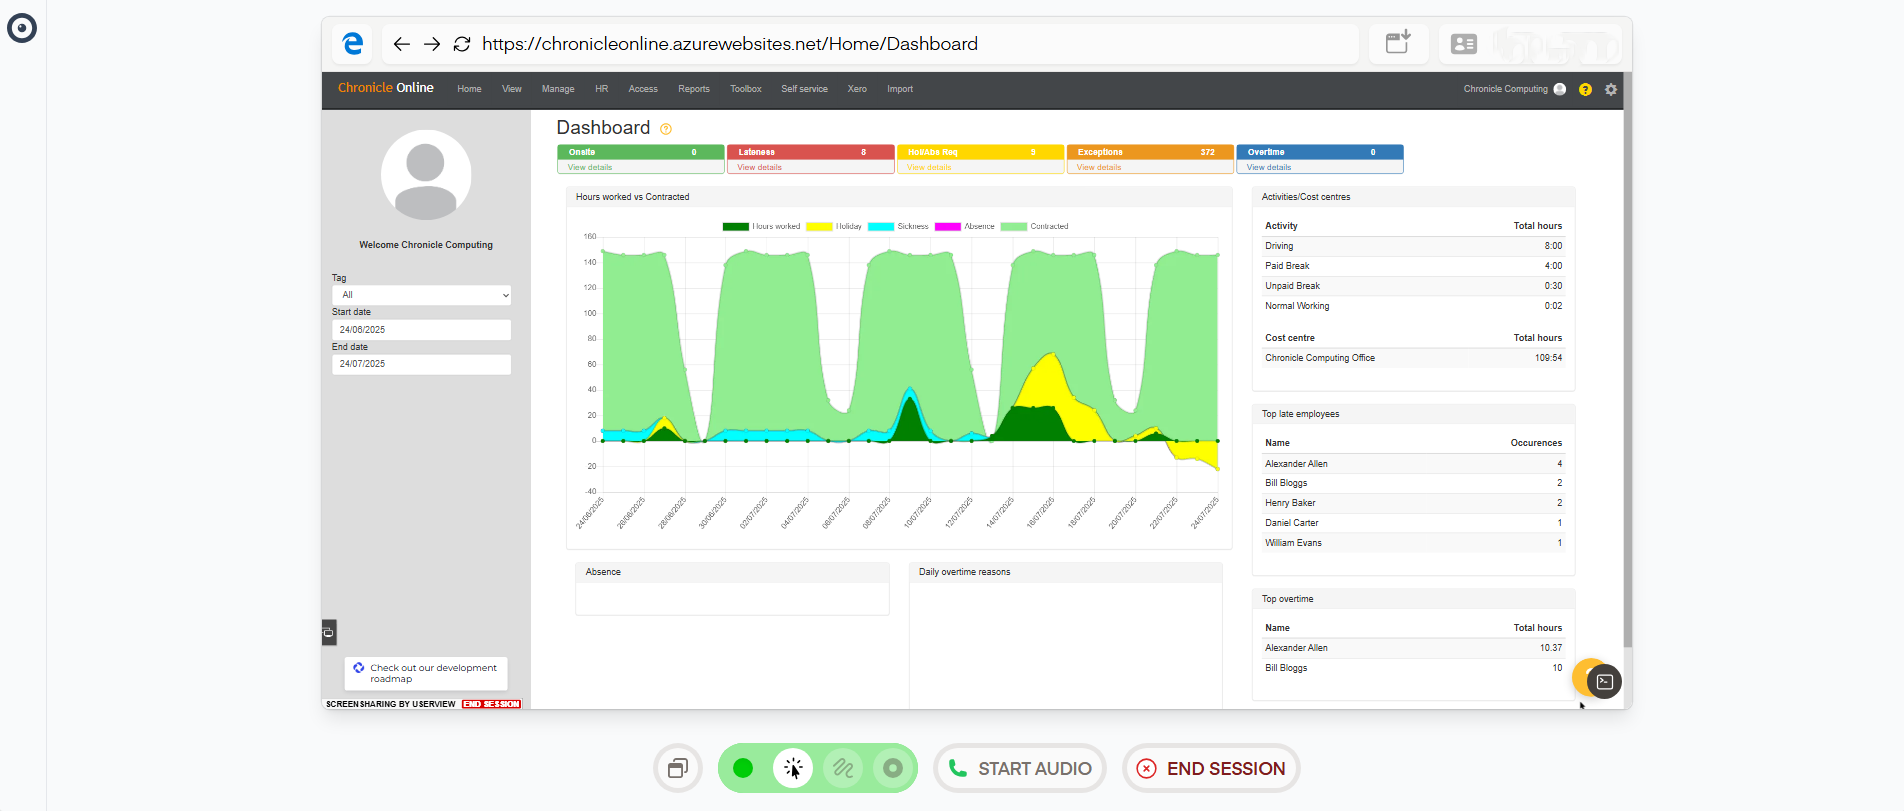1904x811 pixels.
Task: Click the Dashboard title help icon
Action: pos(666,129)
